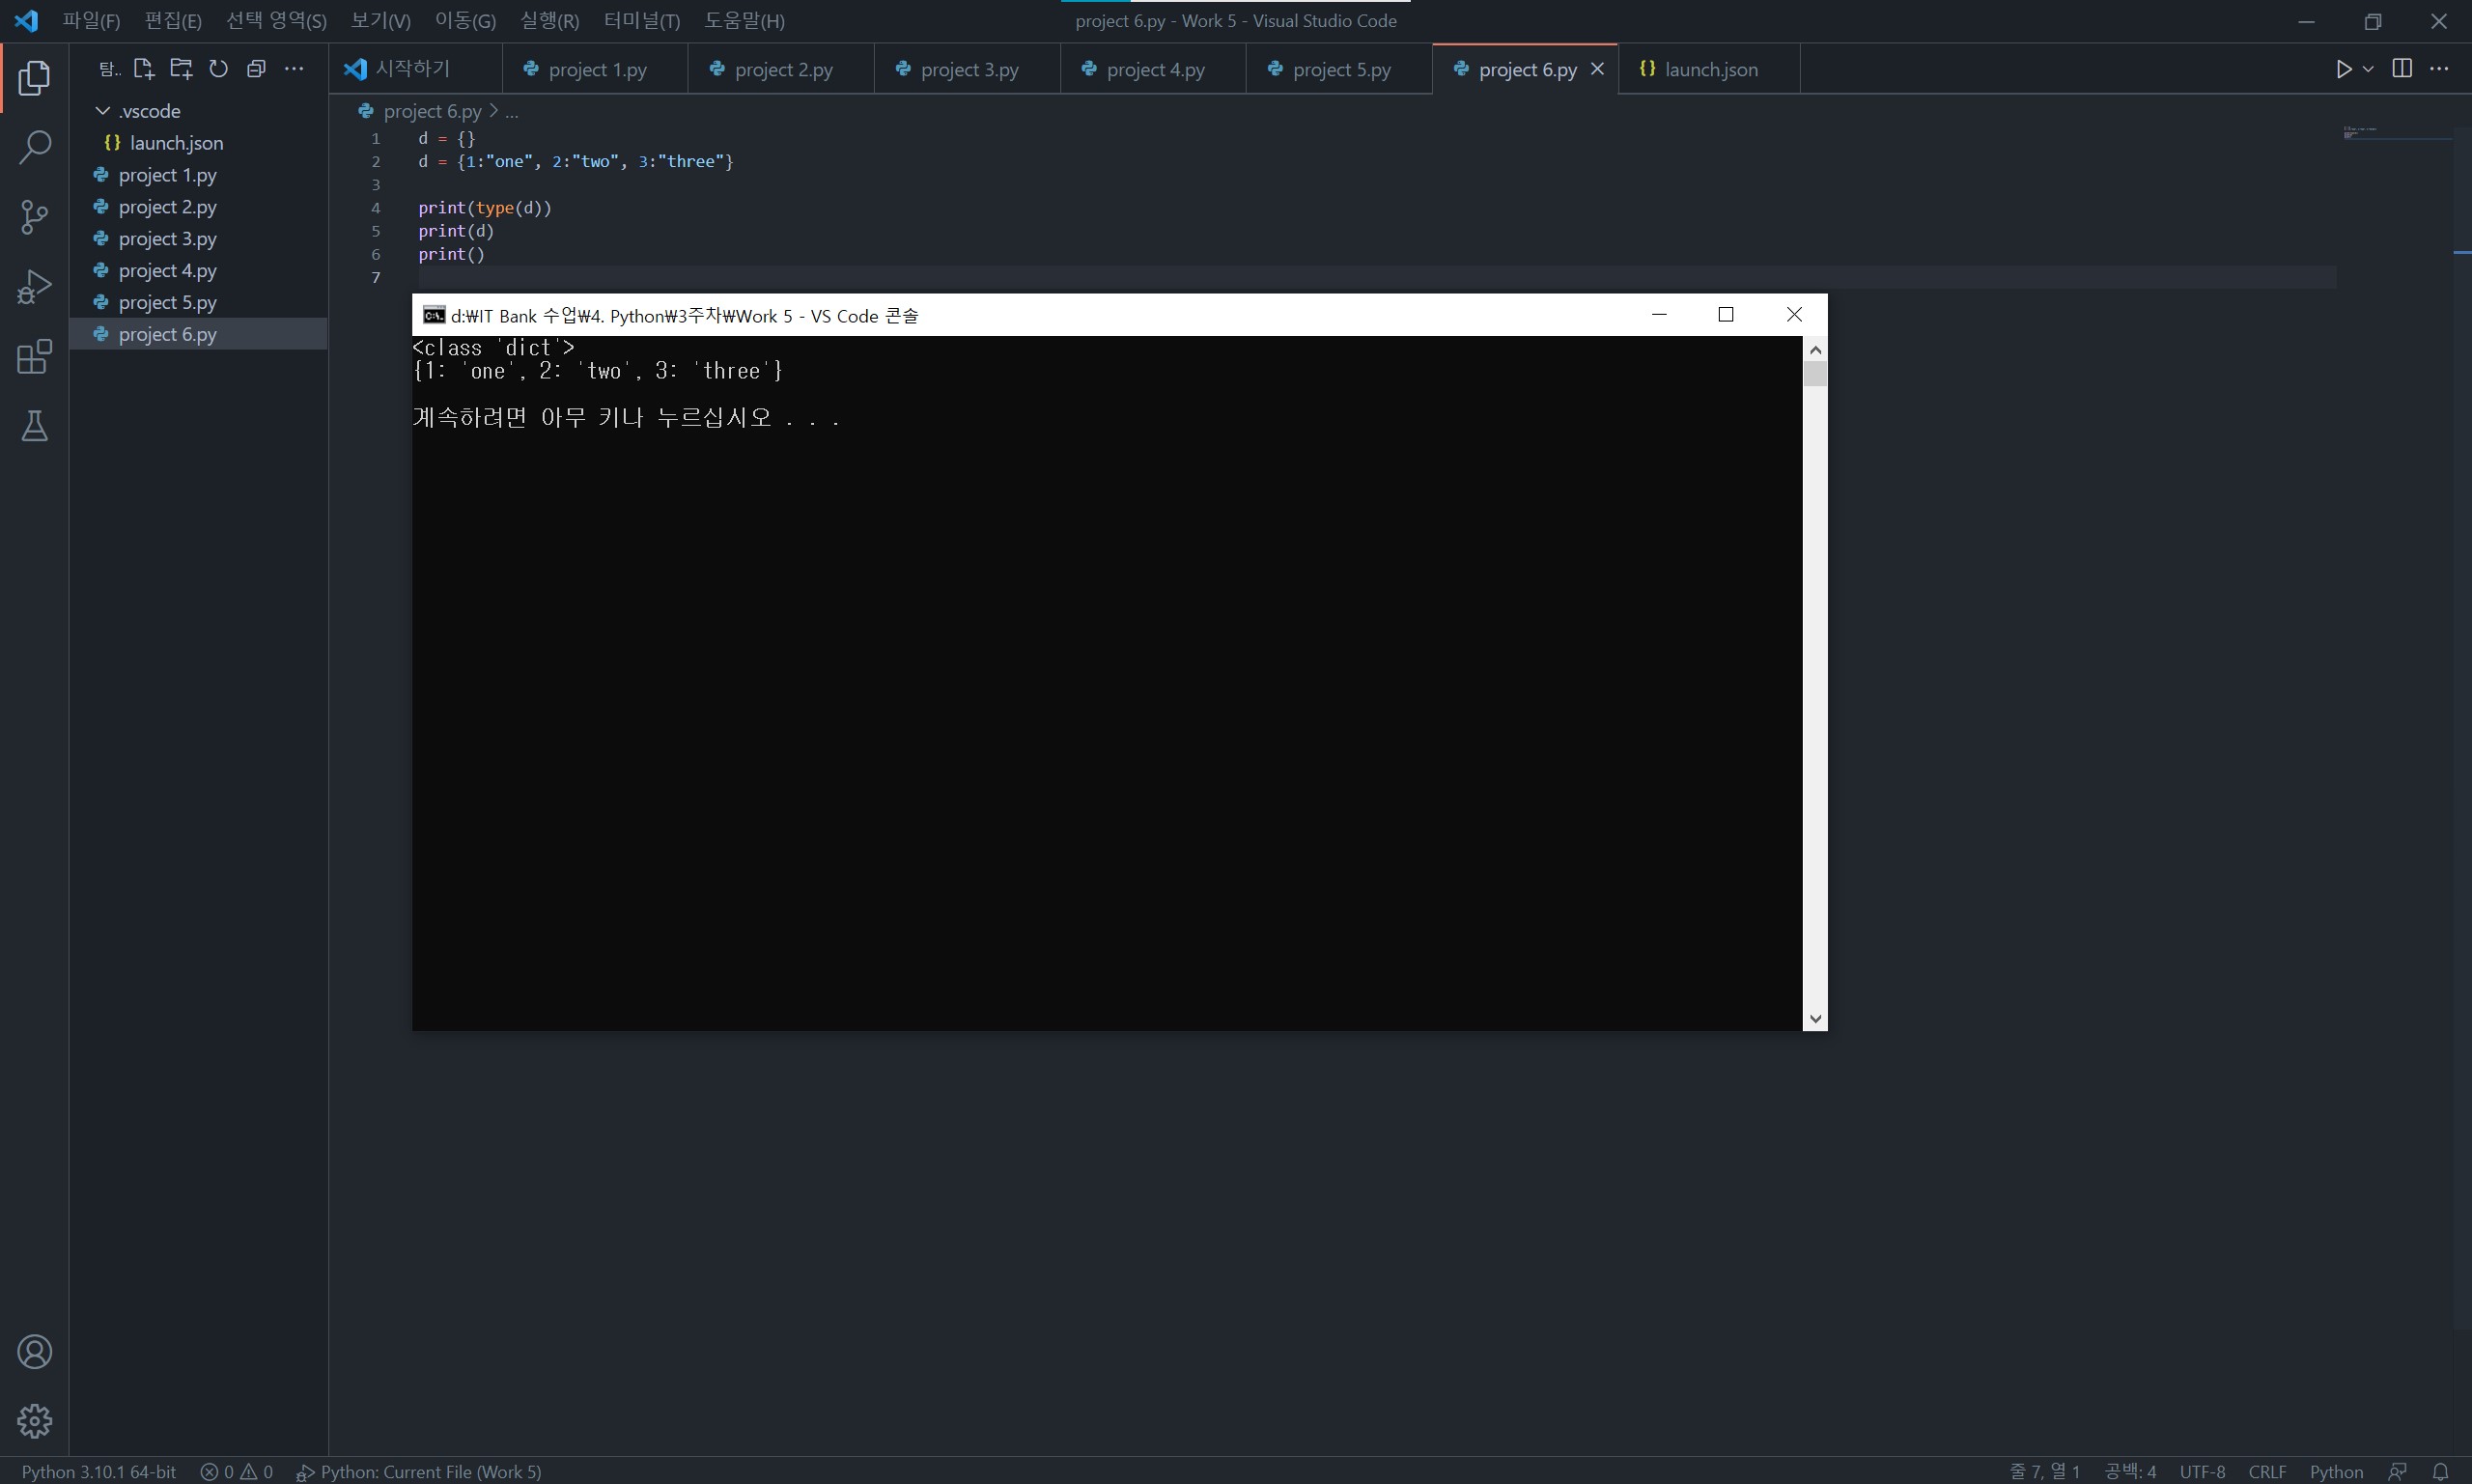Open the Search view in the activity bar
The image size is (2472, 1484).
tap(35, 147)
